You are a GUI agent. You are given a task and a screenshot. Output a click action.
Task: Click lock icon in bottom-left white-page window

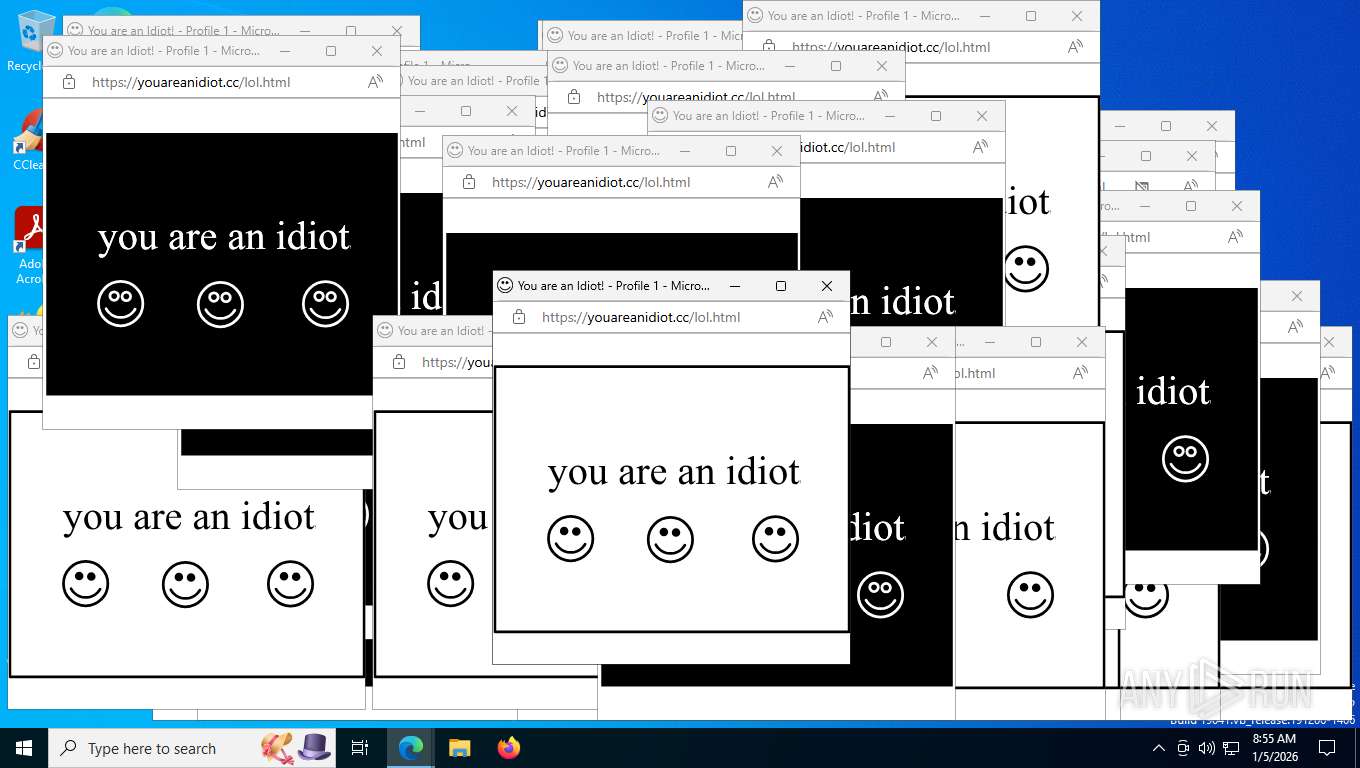coord(34,362)
